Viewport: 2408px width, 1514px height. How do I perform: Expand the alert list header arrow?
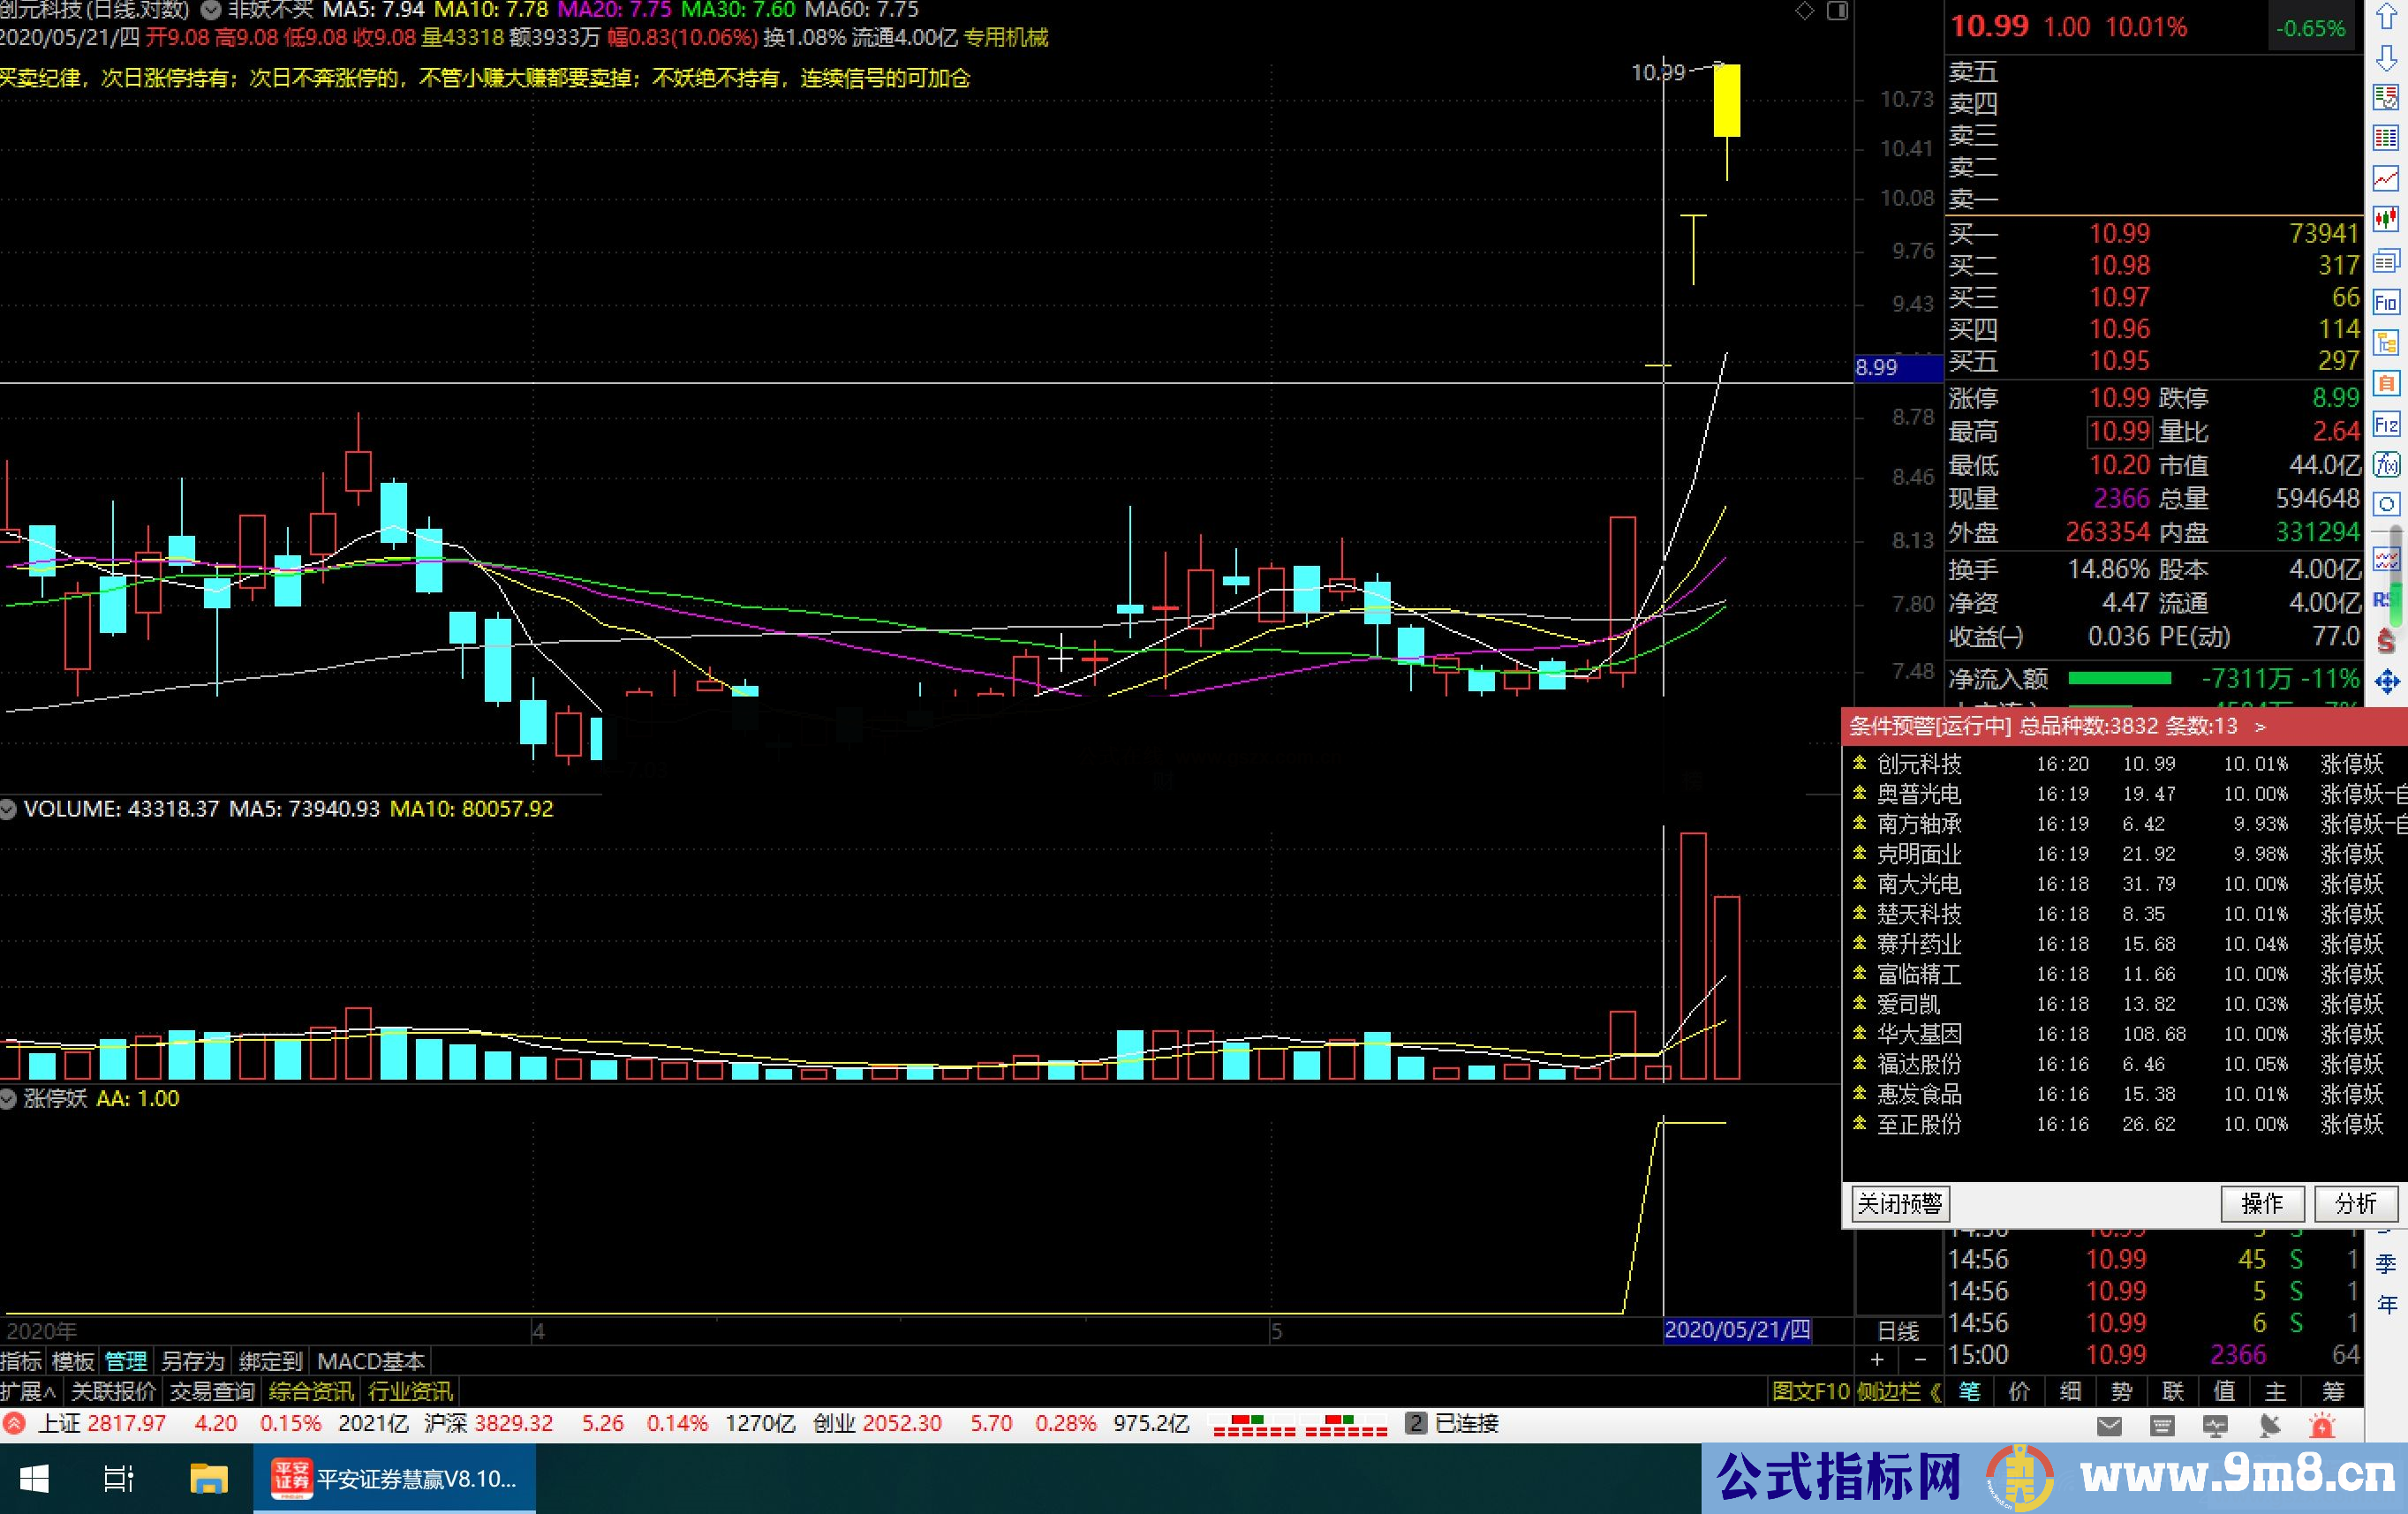coord(2259,727)
